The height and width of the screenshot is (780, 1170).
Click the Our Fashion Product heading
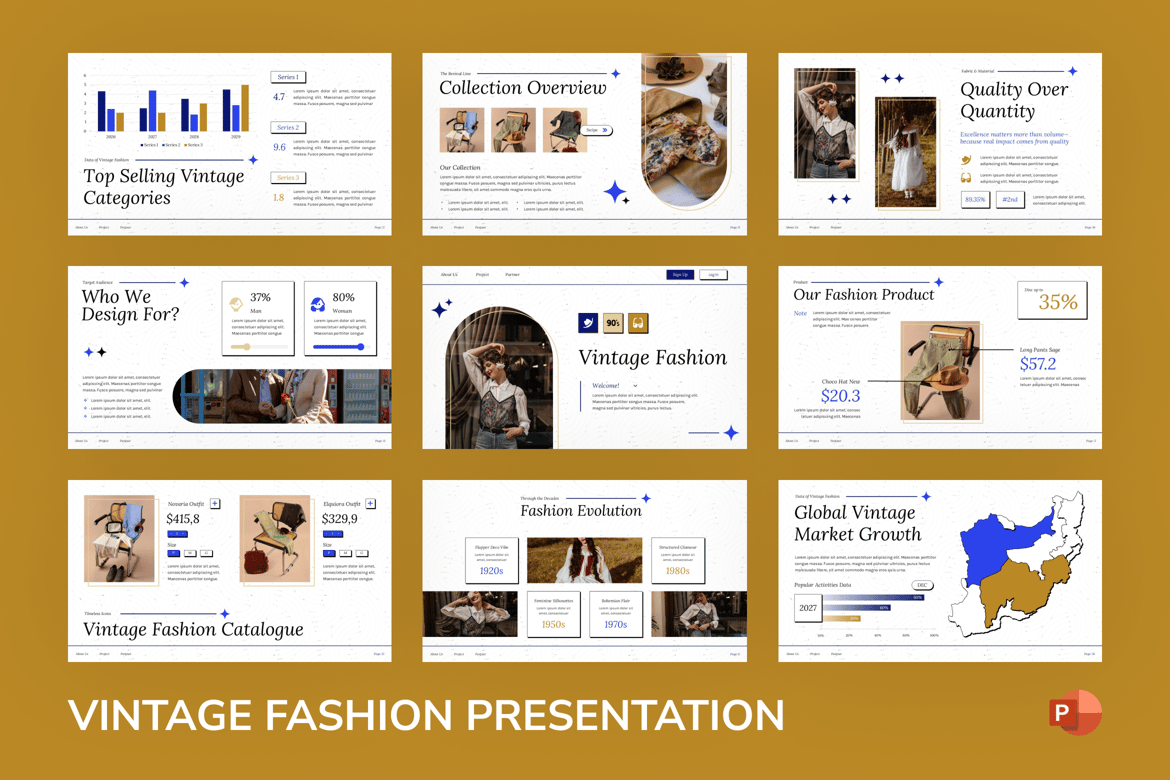863,295
